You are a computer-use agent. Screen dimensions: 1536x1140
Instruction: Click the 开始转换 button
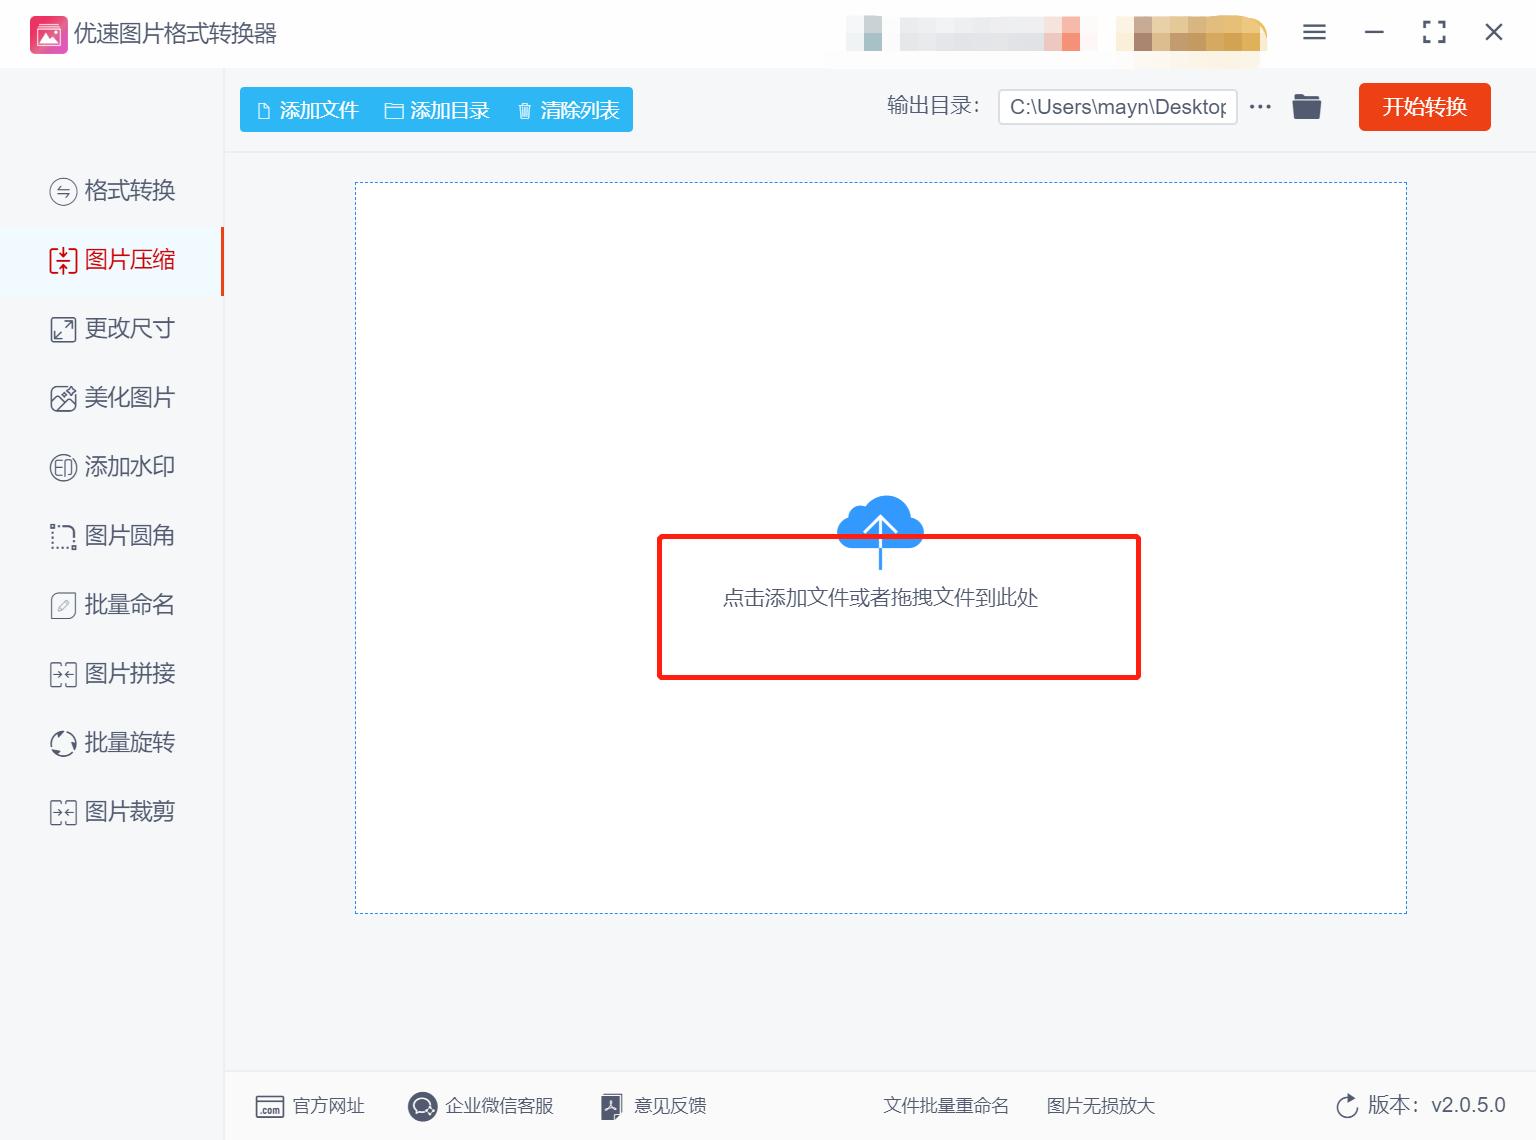pos(1423,107)
